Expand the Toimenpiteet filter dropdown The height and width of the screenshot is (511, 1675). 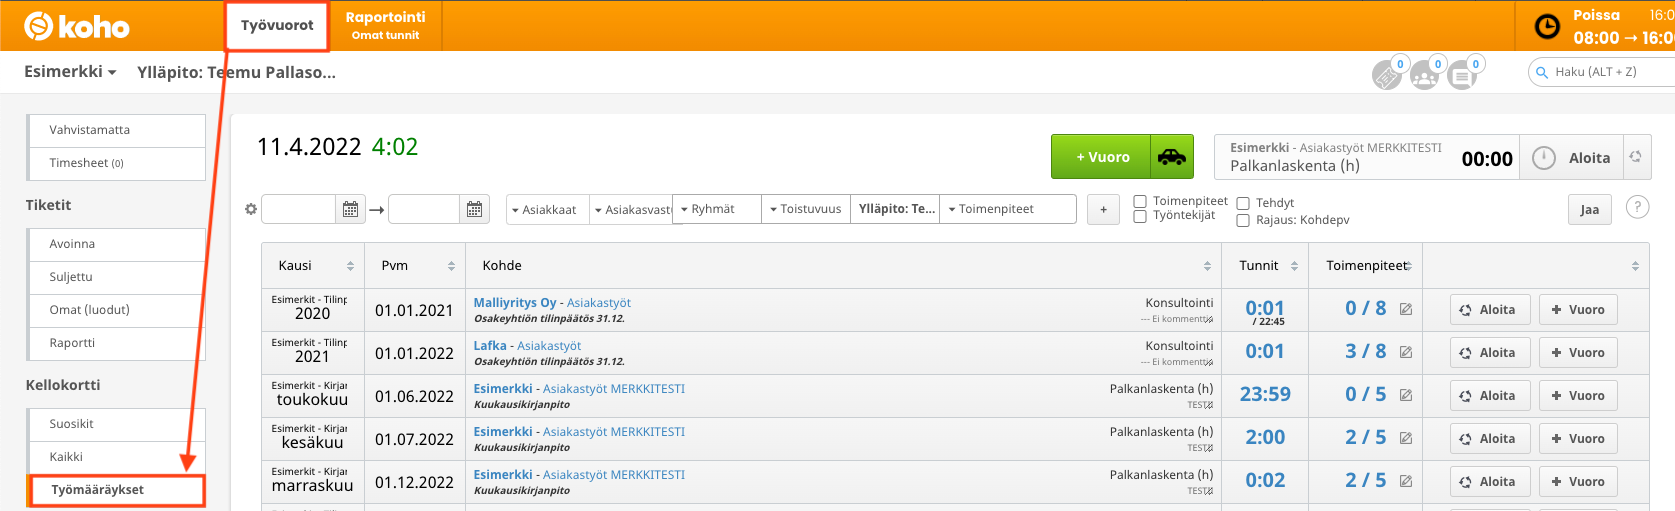(x=1008, y=209)
